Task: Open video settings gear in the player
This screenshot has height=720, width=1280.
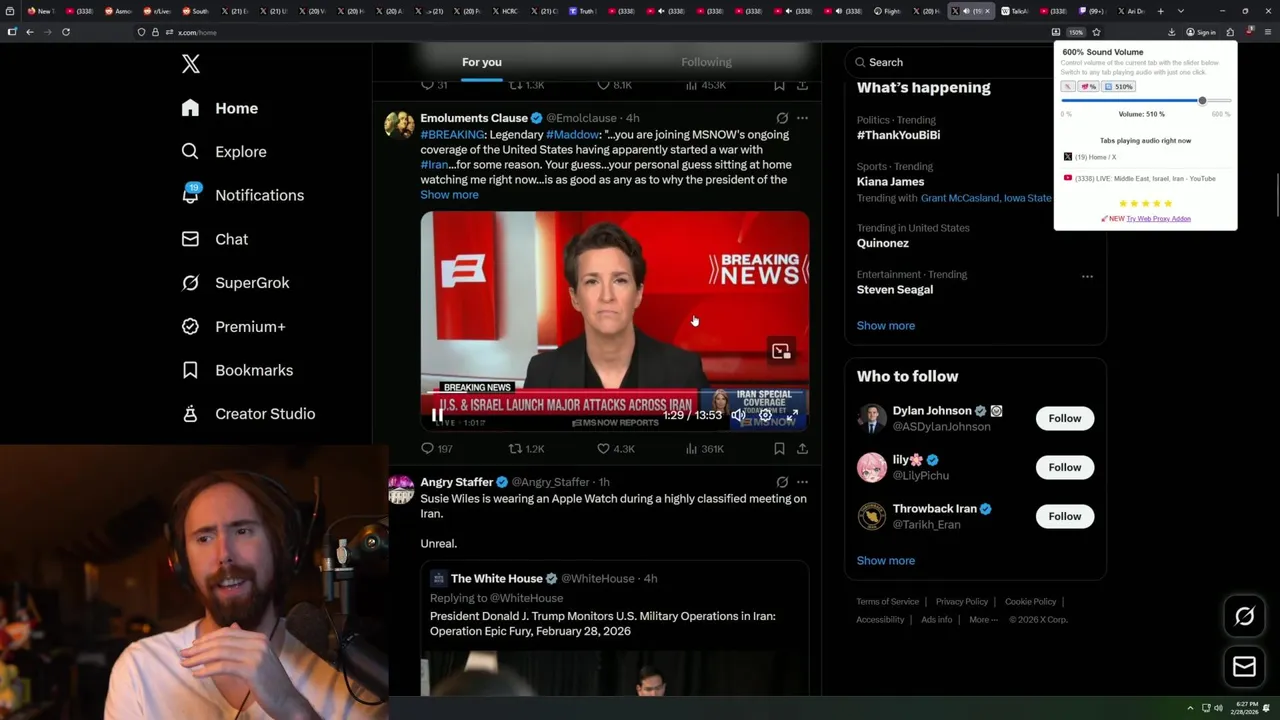Action: coord(766,415)
